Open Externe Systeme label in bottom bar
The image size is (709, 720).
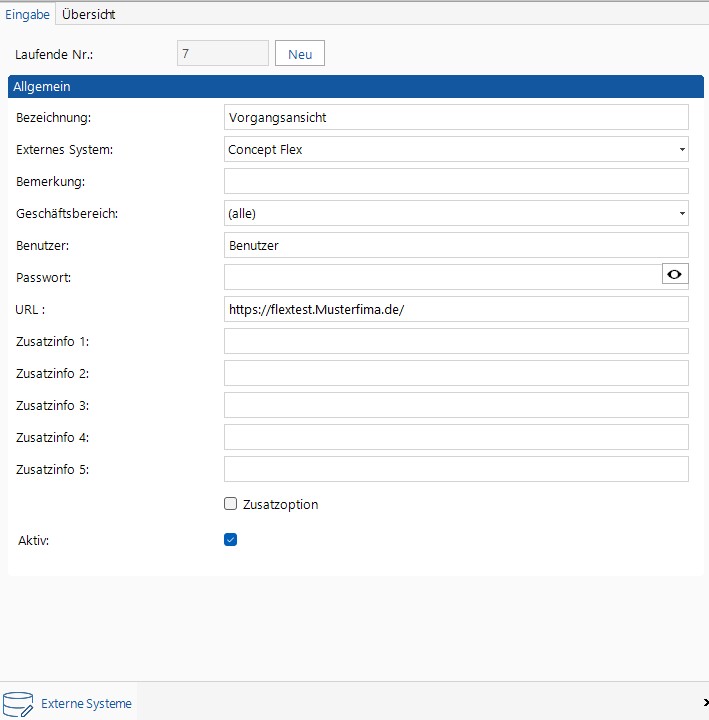coord(86,704)
